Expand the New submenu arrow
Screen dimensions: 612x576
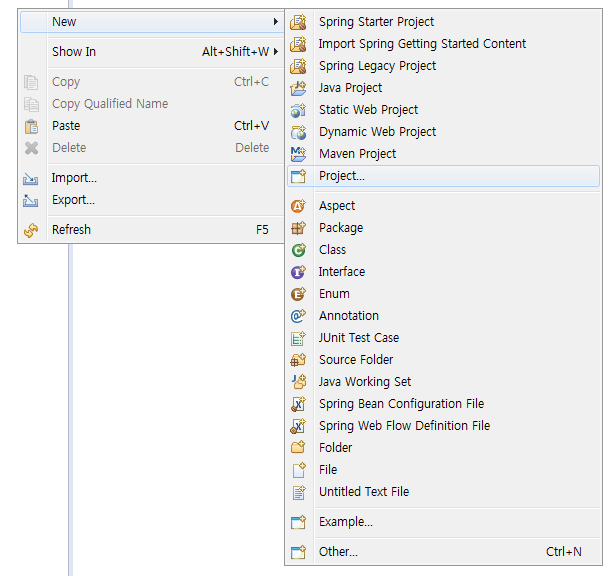tap(276, 21)
